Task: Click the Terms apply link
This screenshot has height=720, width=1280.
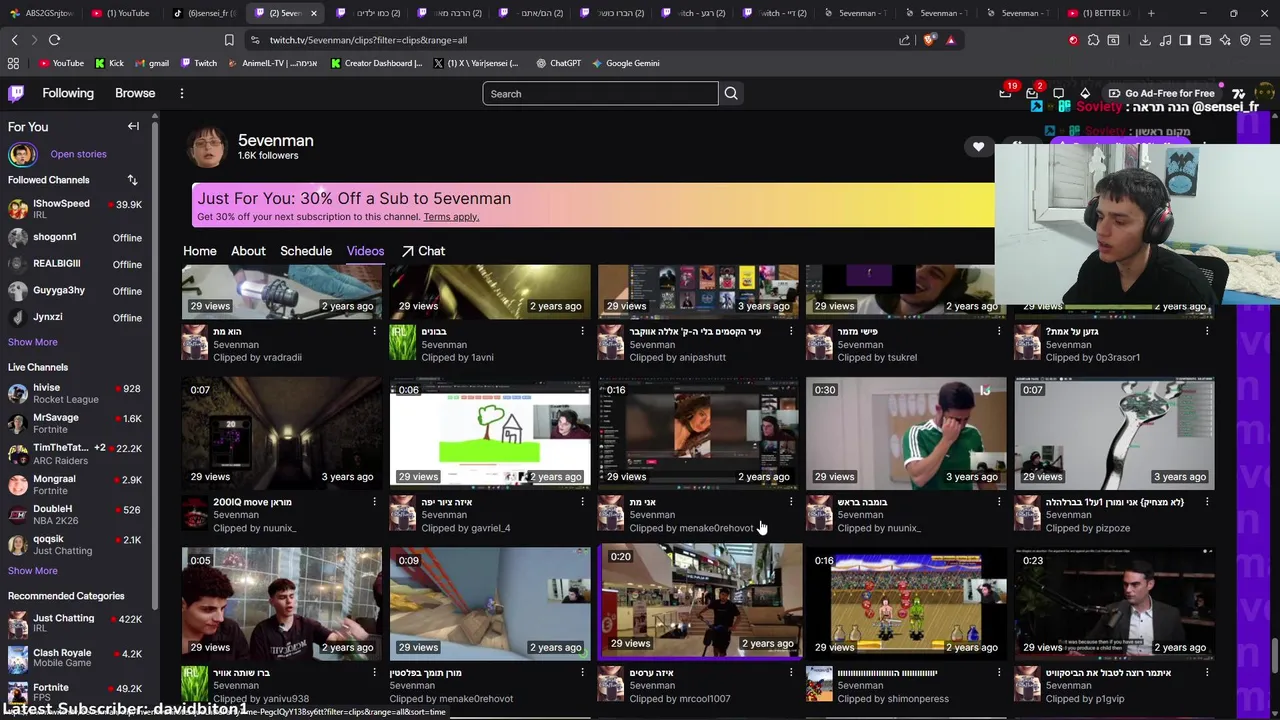Action: tap(451, 217)
